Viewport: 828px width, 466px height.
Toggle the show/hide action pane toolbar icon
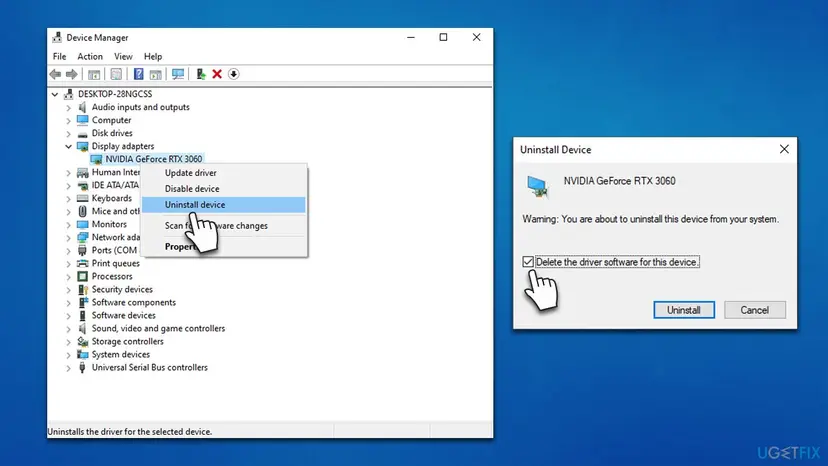coord(155,74)
